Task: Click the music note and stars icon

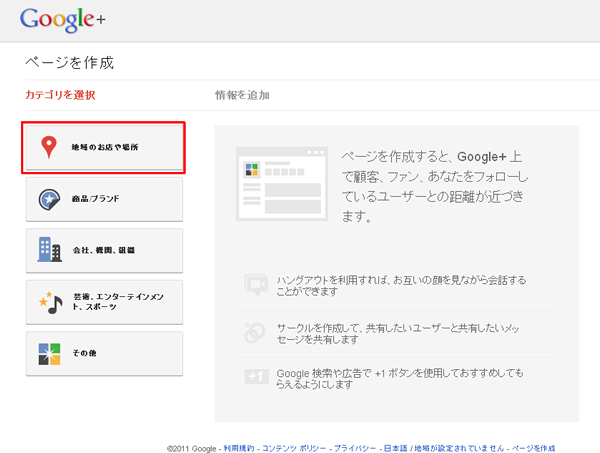Action: [50, 303]
